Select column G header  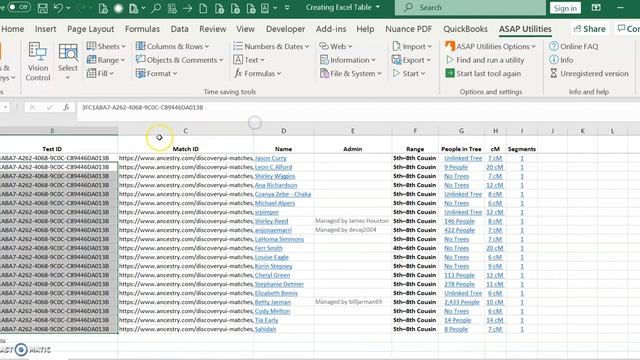click(461, 131)
